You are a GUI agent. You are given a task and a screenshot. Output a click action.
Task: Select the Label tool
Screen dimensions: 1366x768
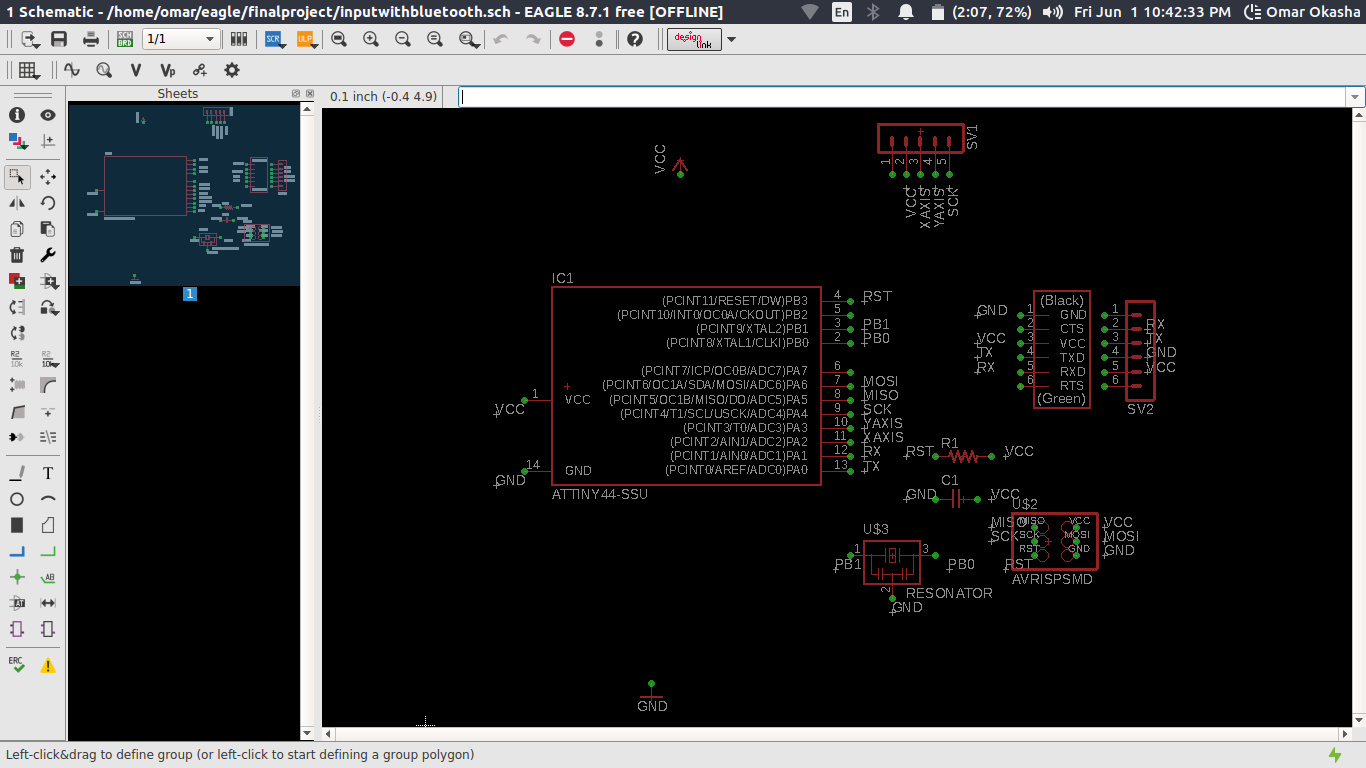[48, 577]
